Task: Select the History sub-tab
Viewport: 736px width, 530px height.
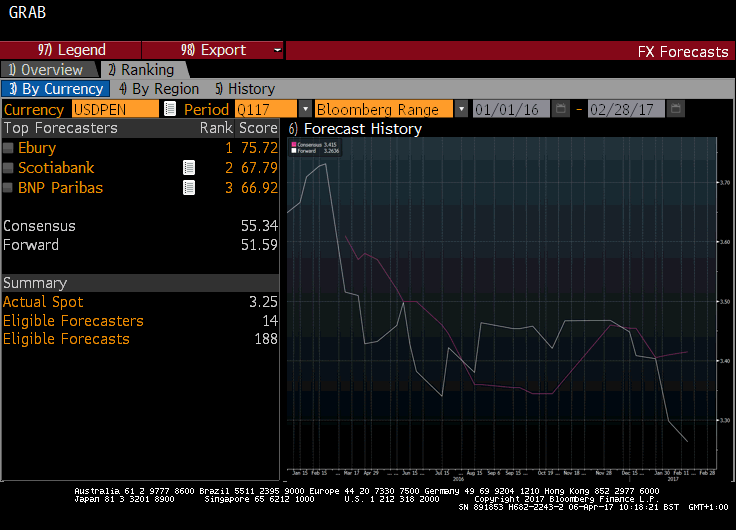Action: tap(245, 89)
